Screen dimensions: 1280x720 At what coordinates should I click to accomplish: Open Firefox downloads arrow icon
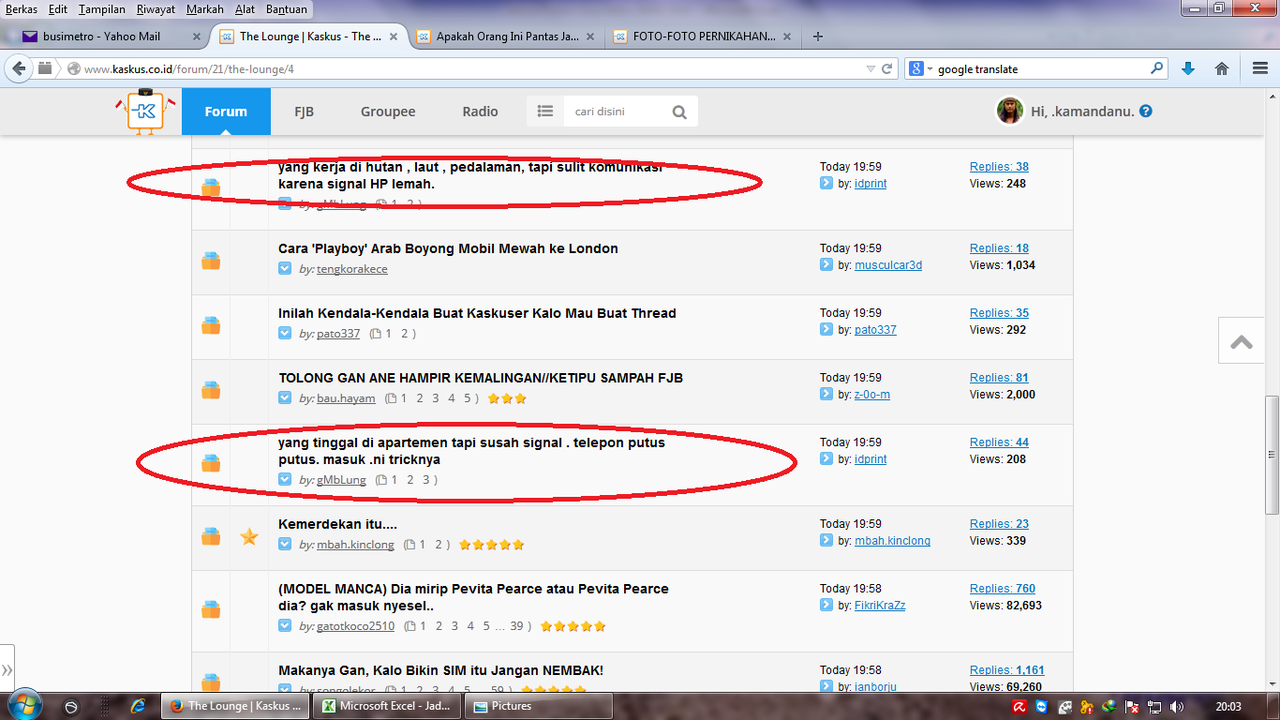pyautogui.click(x=1188, y=69)
